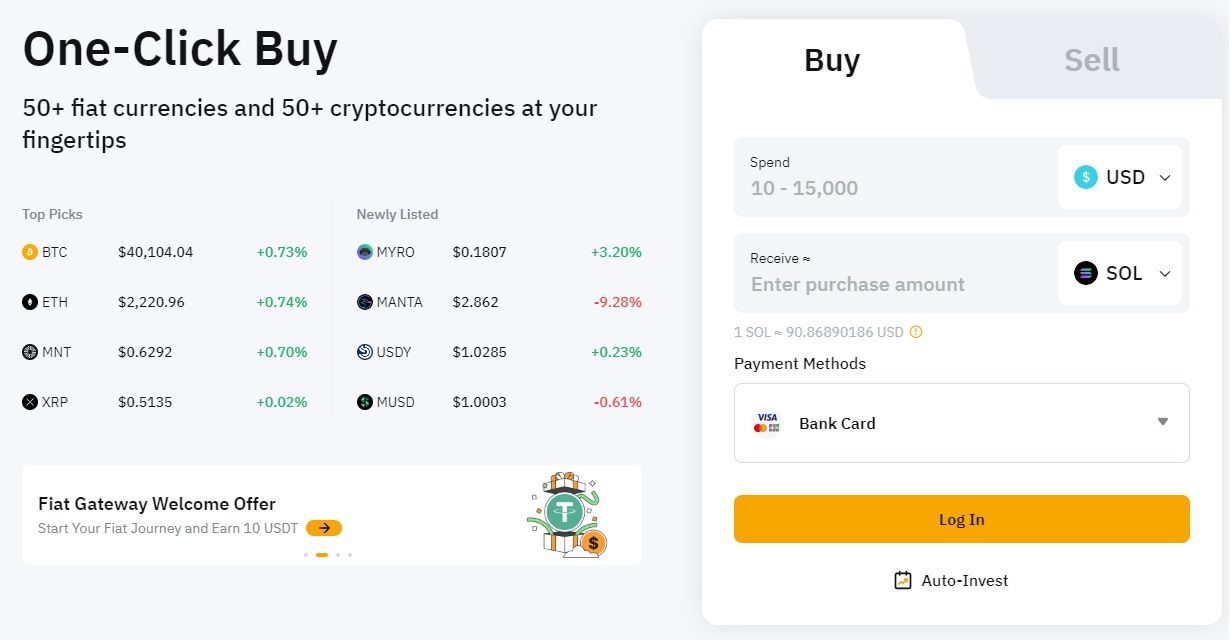The width and height of the screenshot is (1232, 640).
Task: Click the exchange rate info icon
Action: [915, 332]
